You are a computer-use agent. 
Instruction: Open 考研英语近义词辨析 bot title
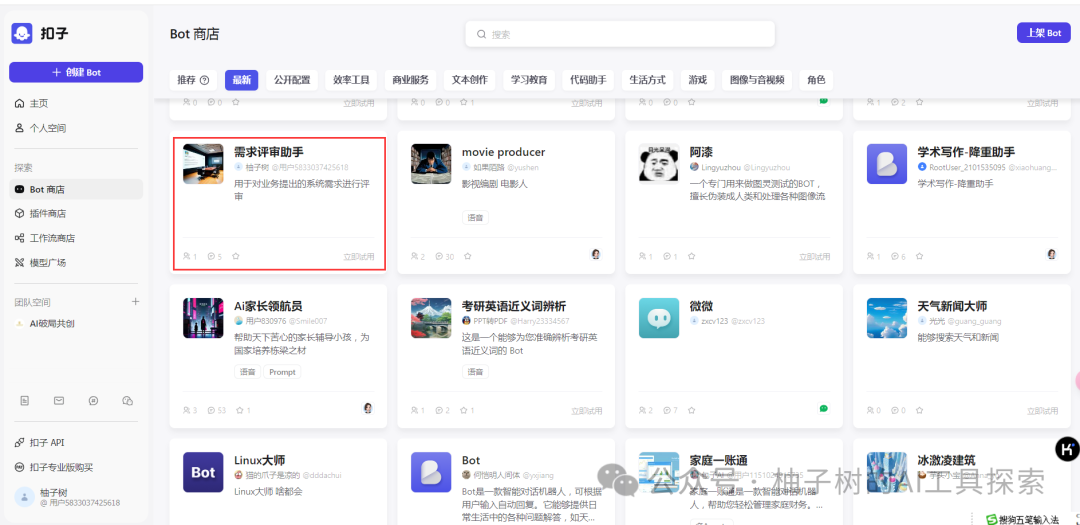(514, 306)
